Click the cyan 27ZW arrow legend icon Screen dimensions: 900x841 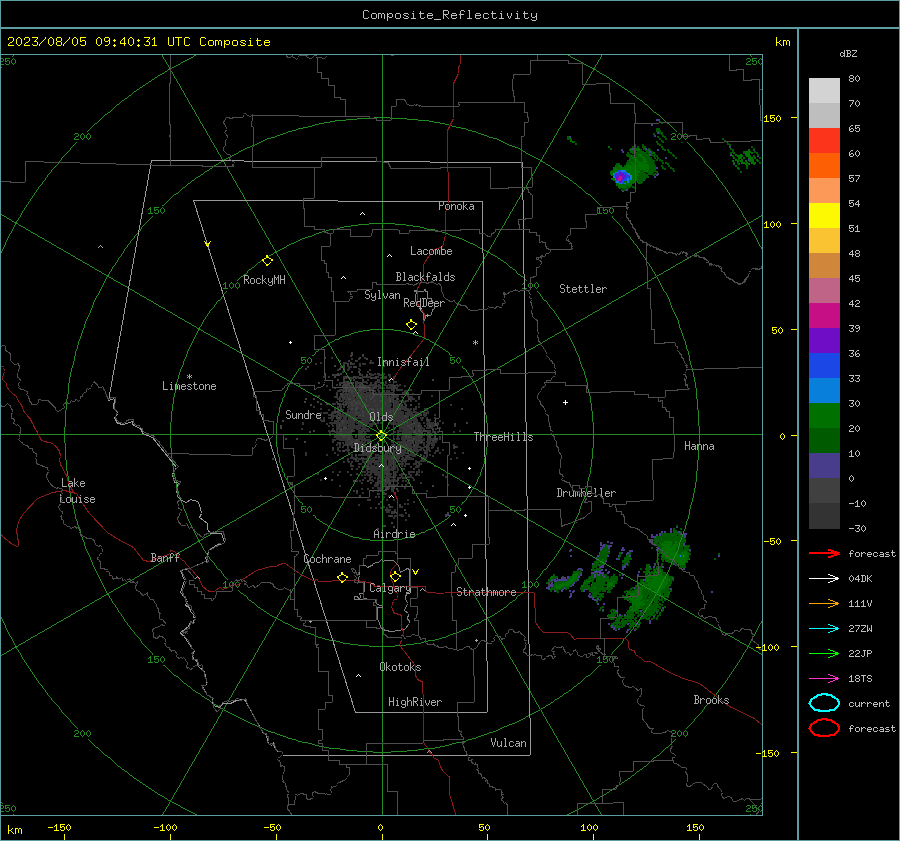[x=824, y=629]
